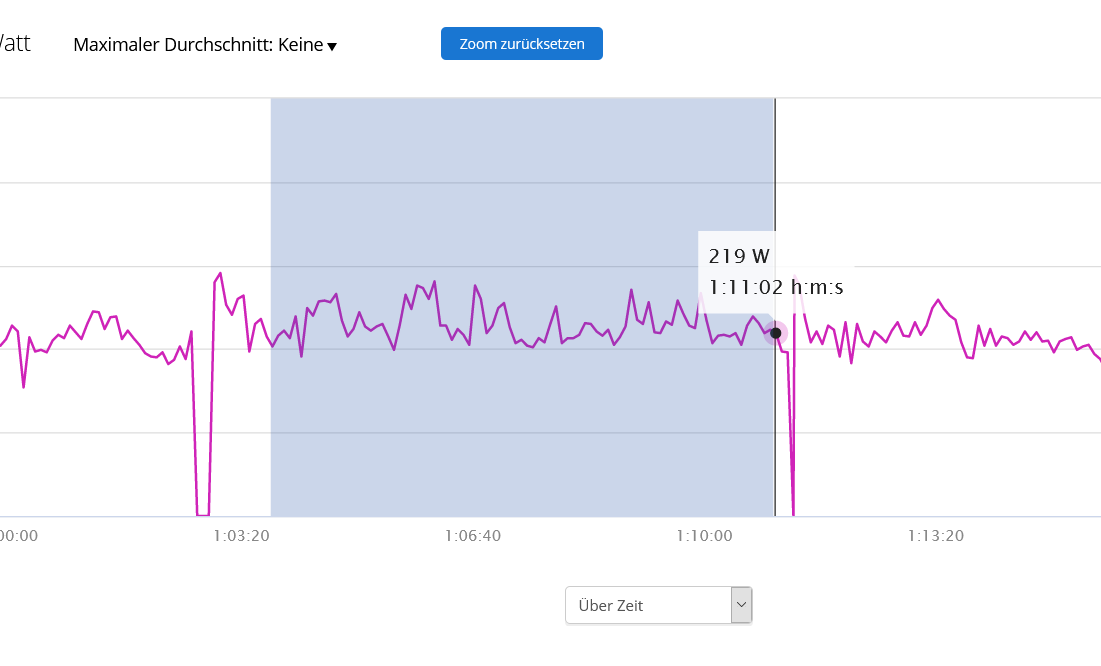The width and height of the screenshot is (1101, 666).
Task: Click the black data point marker on the curve
Action: click(x=775, y=333)
